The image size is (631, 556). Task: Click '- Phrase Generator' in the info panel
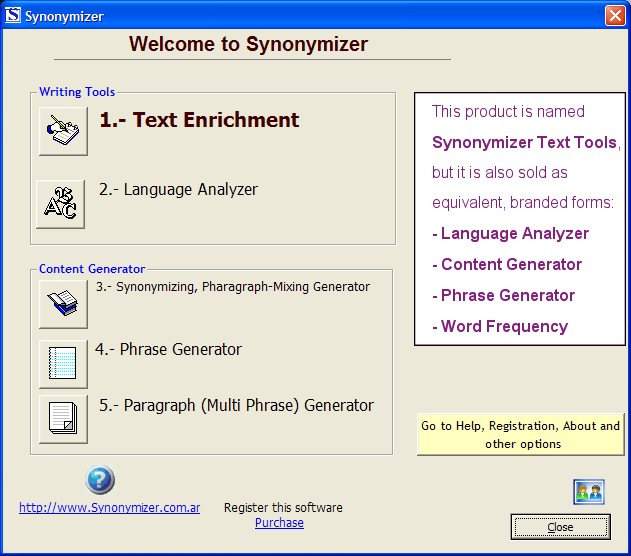[x=503, y=295]
